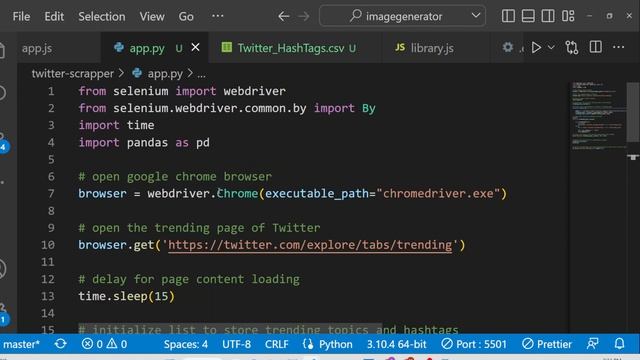640x360 pixels.
Task: Click the master* git branch in the status bar
Action: click(21, 344)
